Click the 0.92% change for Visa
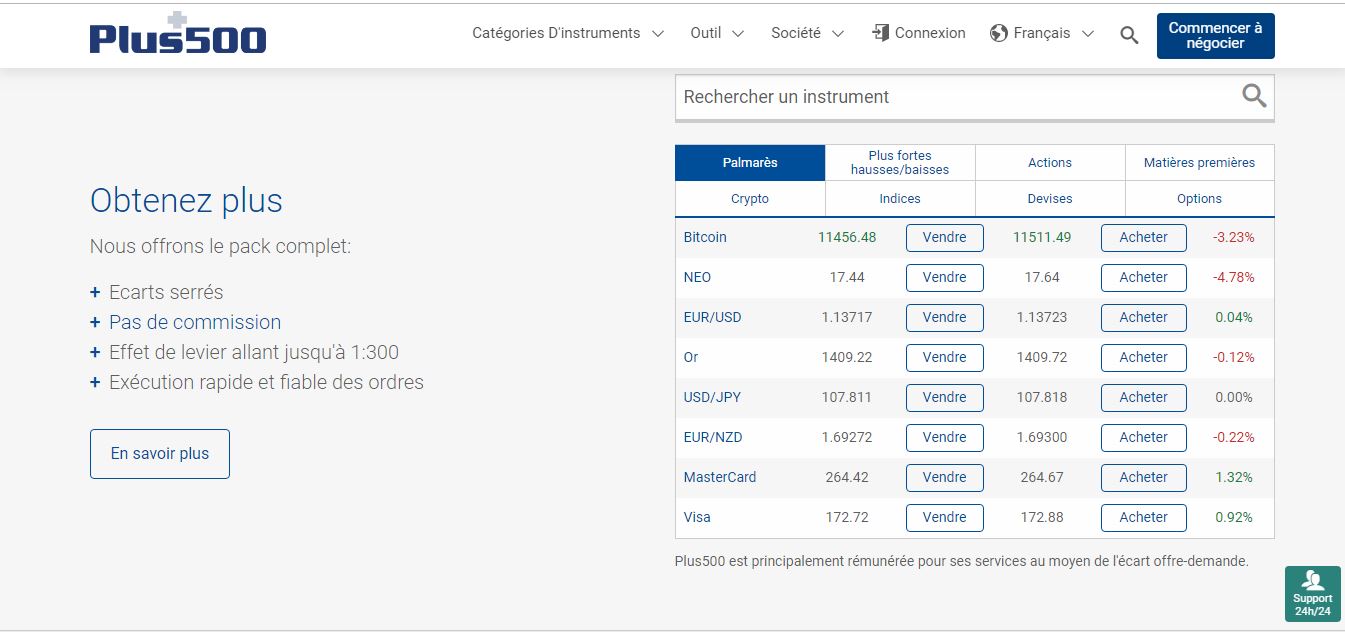The width and height of the screenshot is (1345, 632). [x=1234, y=517]
